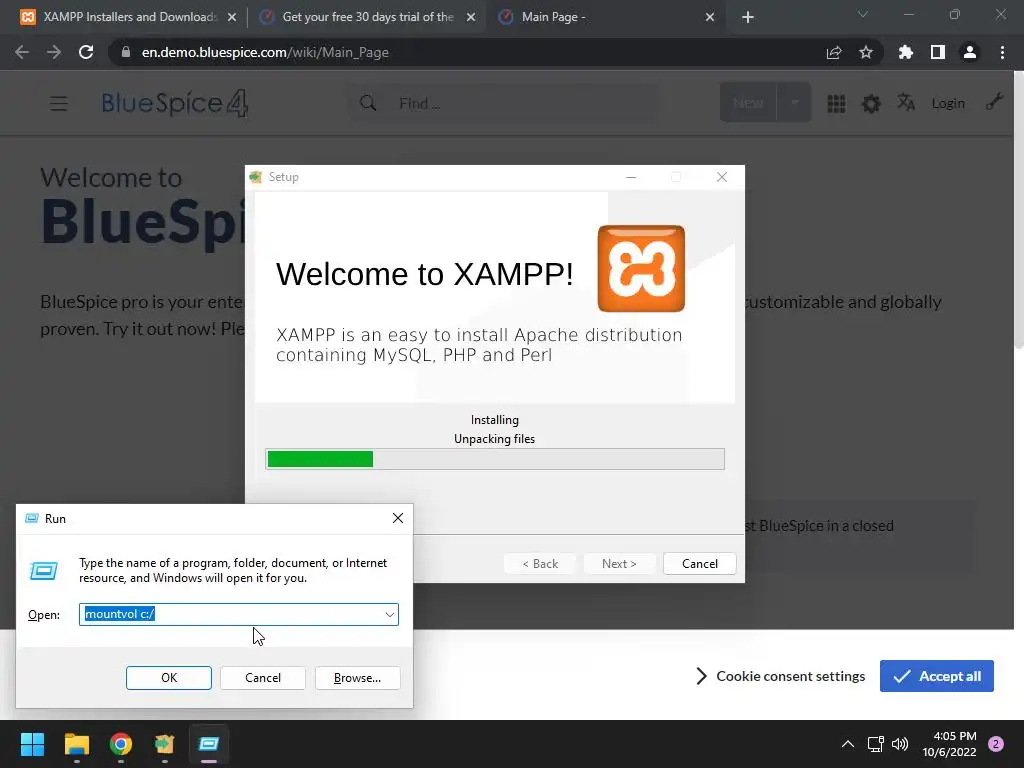Close the Run dialog
The image size is (1024, 768).
398,519
